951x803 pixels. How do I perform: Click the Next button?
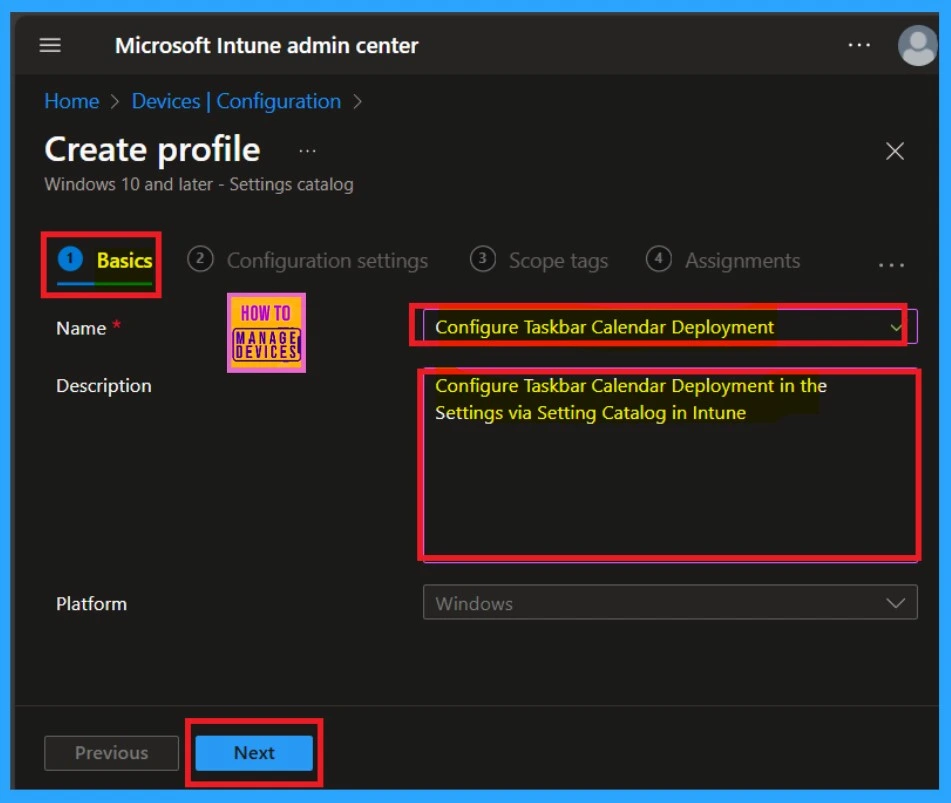[x=254, y=753]
